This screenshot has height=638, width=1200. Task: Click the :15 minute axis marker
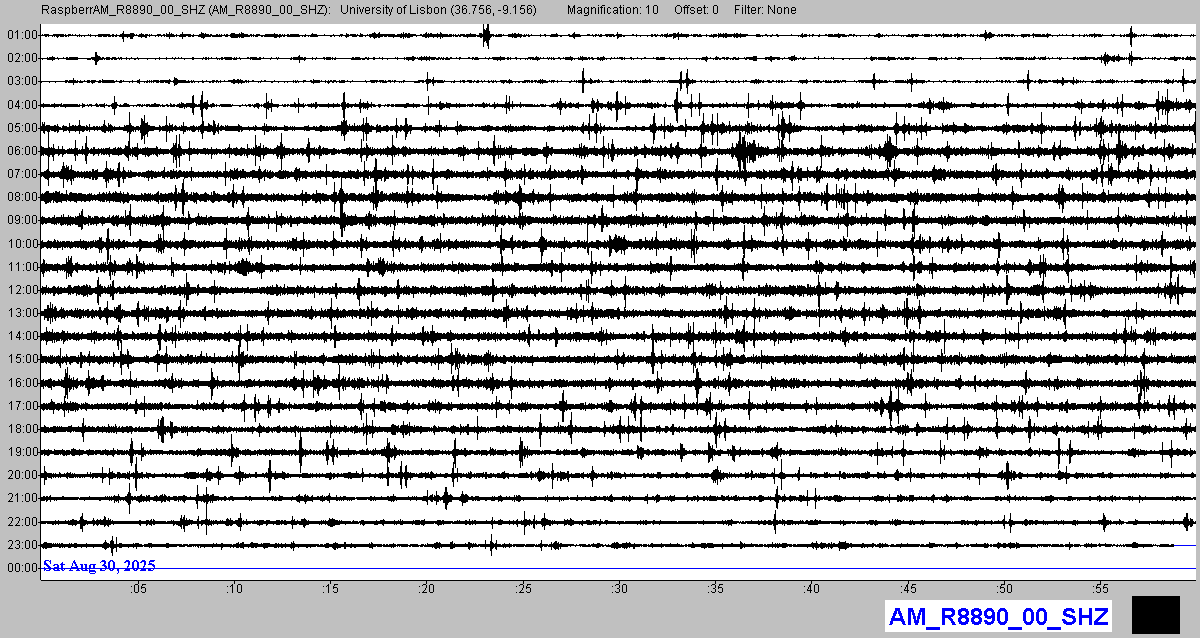coord(330,588)
